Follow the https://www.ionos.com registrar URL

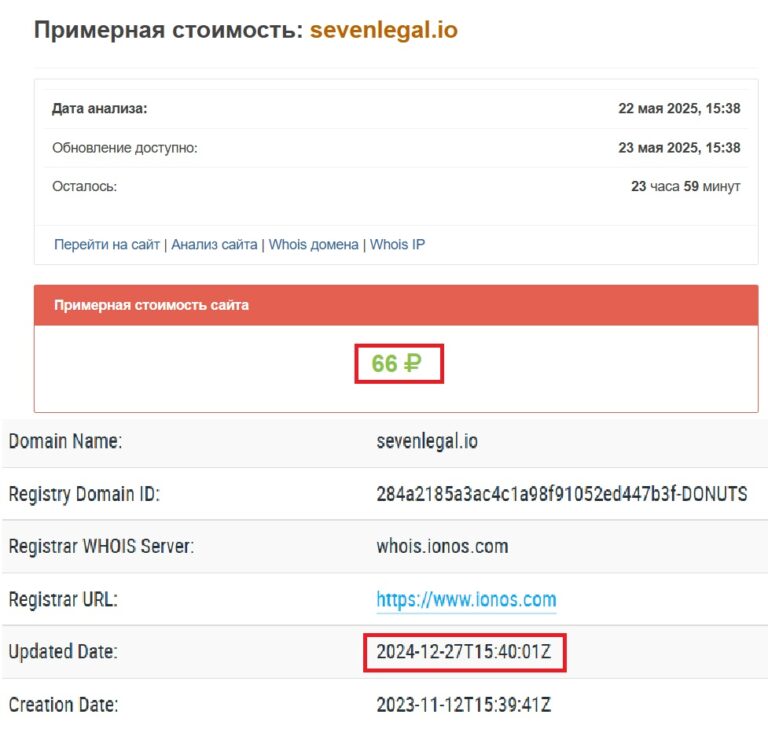tap(466, 600)
